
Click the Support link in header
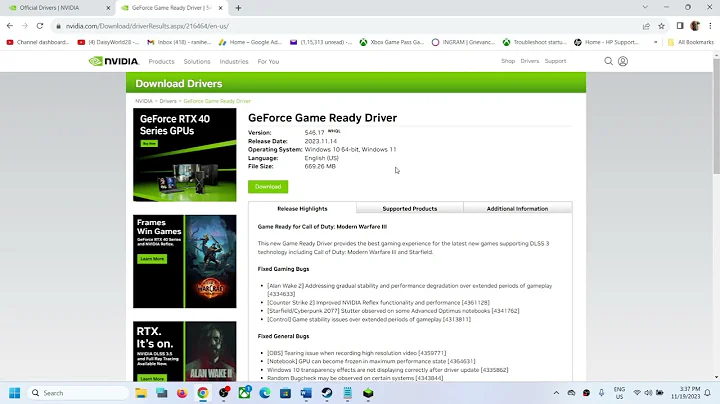[x=555, y=61]
